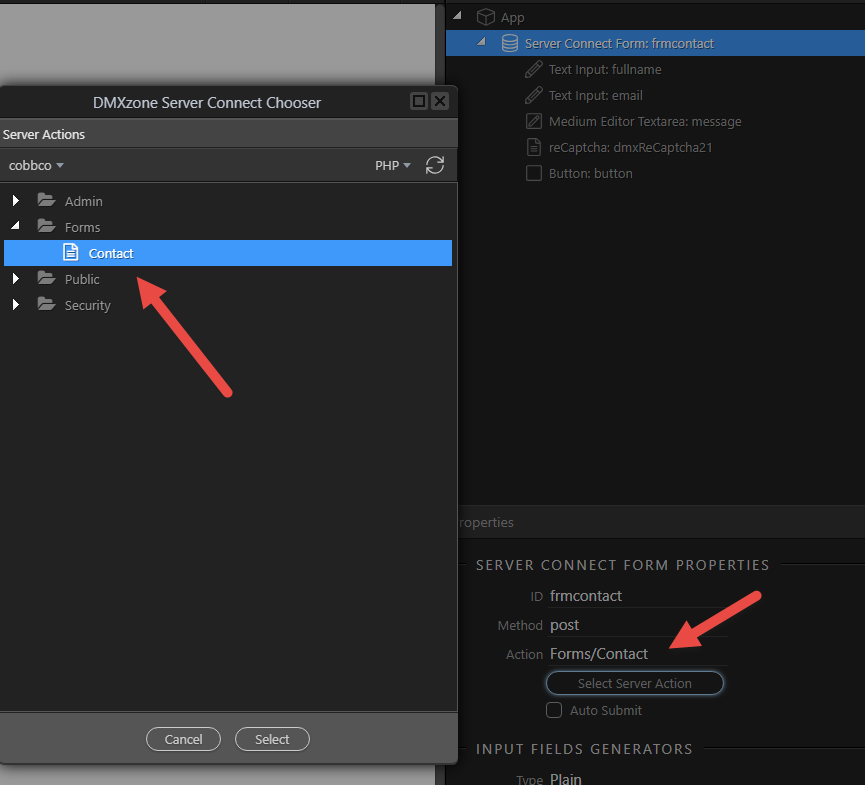Click the ID field containing frmcontact
The height and width of the screenshot is (785, 865).
pos(638,596)
